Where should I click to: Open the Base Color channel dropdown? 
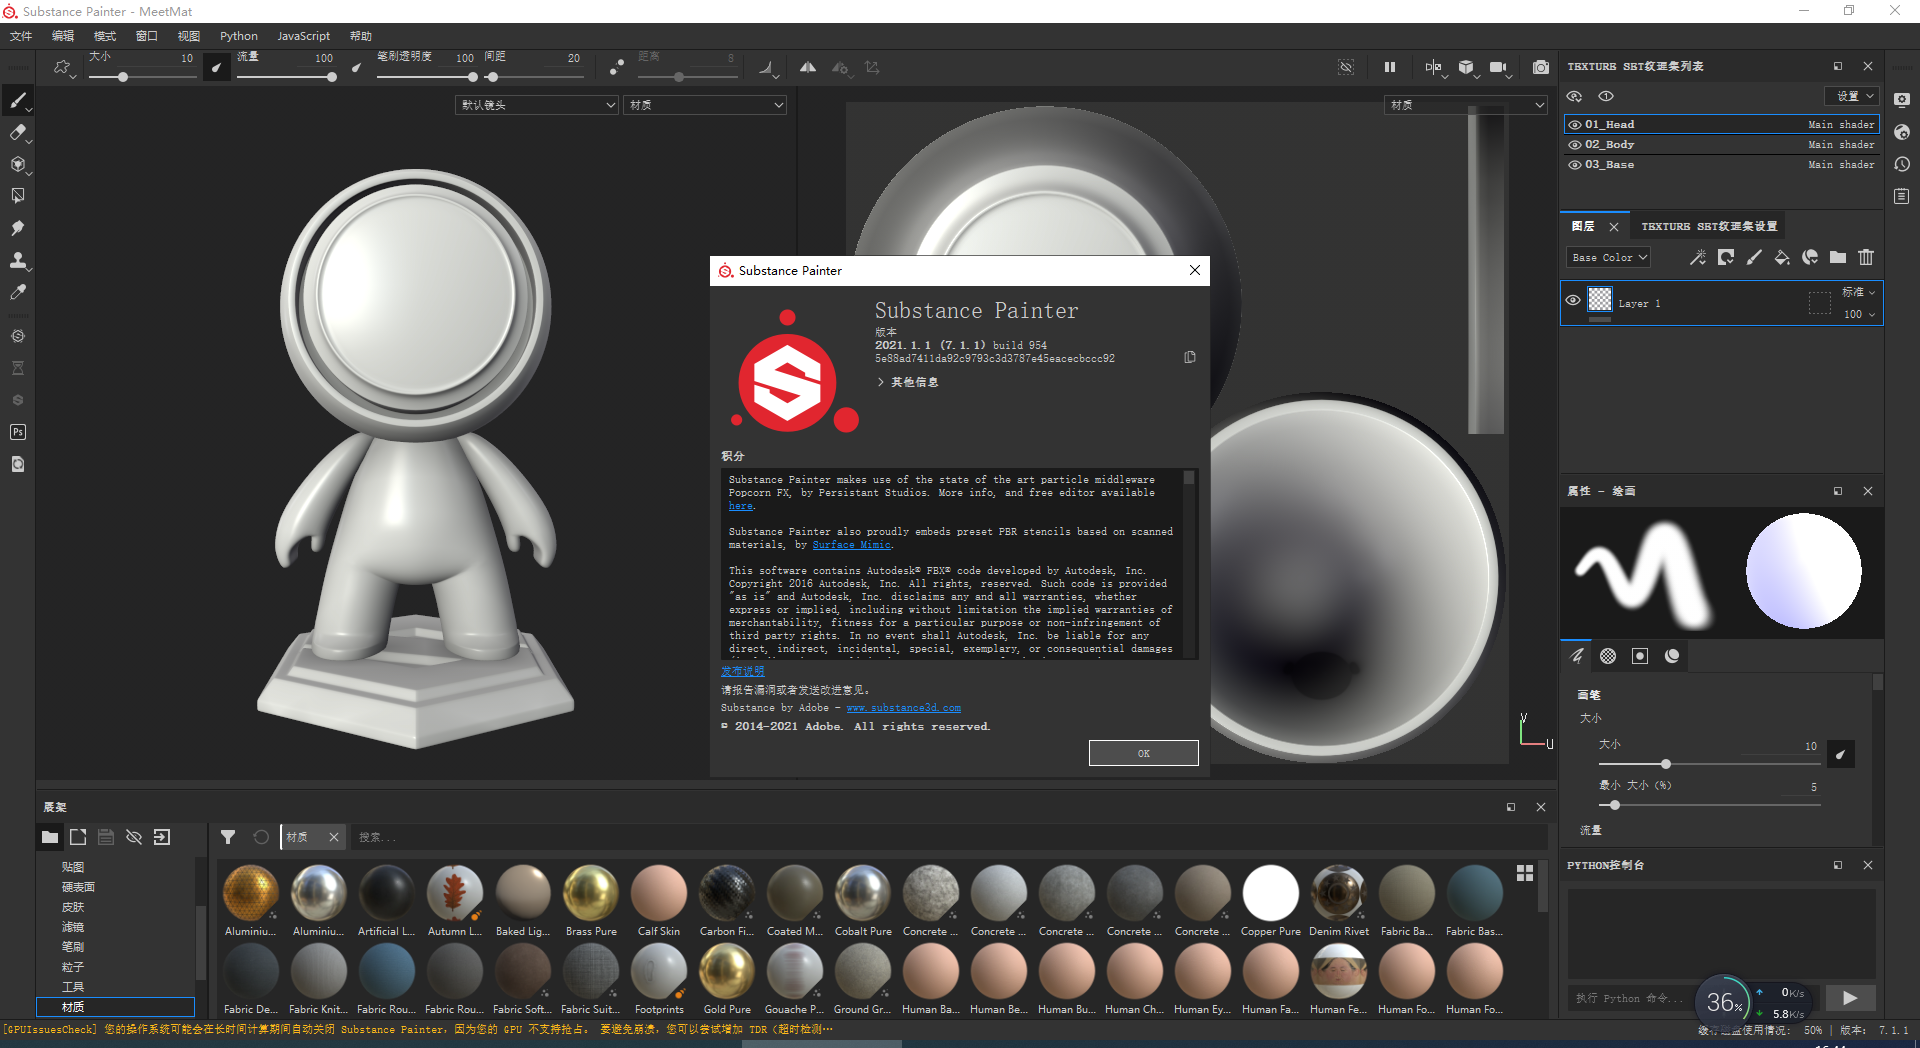tap(1608, 258)
